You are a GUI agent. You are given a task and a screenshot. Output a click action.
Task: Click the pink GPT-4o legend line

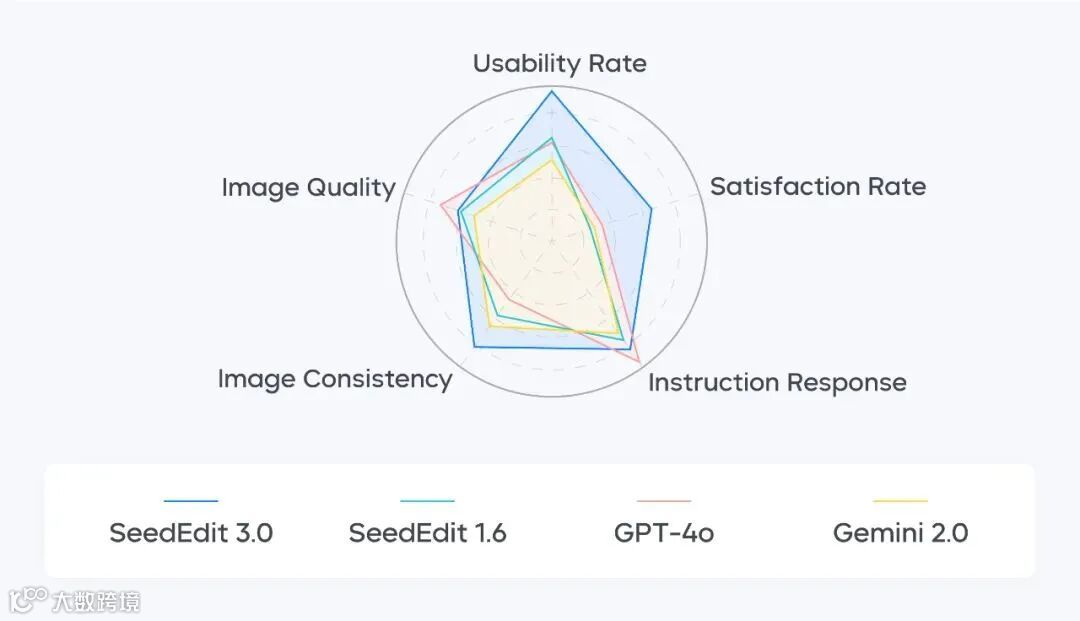664,500
